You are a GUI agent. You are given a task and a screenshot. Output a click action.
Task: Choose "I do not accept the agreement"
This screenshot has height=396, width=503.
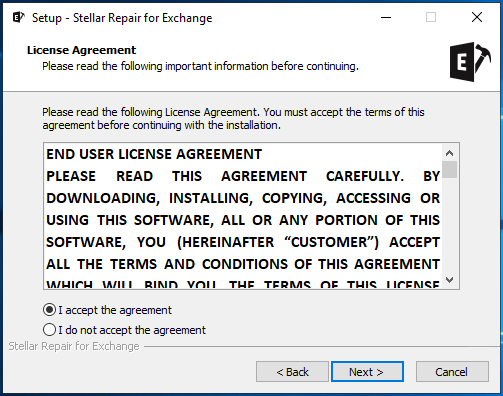pyautogui.click(x=49, y=330)
